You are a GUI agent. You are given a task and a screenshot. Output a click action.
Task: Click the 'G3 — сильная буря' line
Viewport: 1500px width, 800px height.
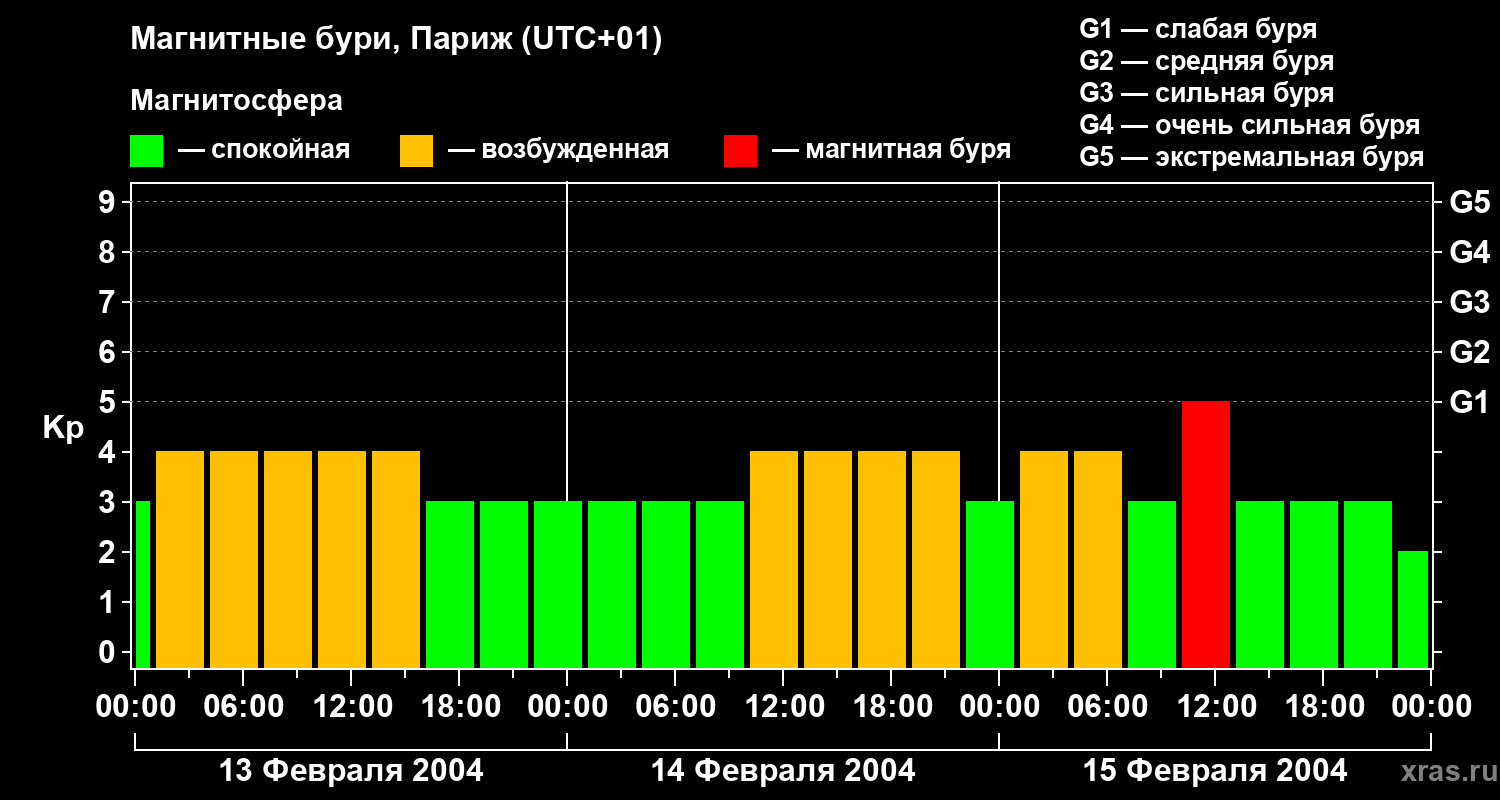1207,93
